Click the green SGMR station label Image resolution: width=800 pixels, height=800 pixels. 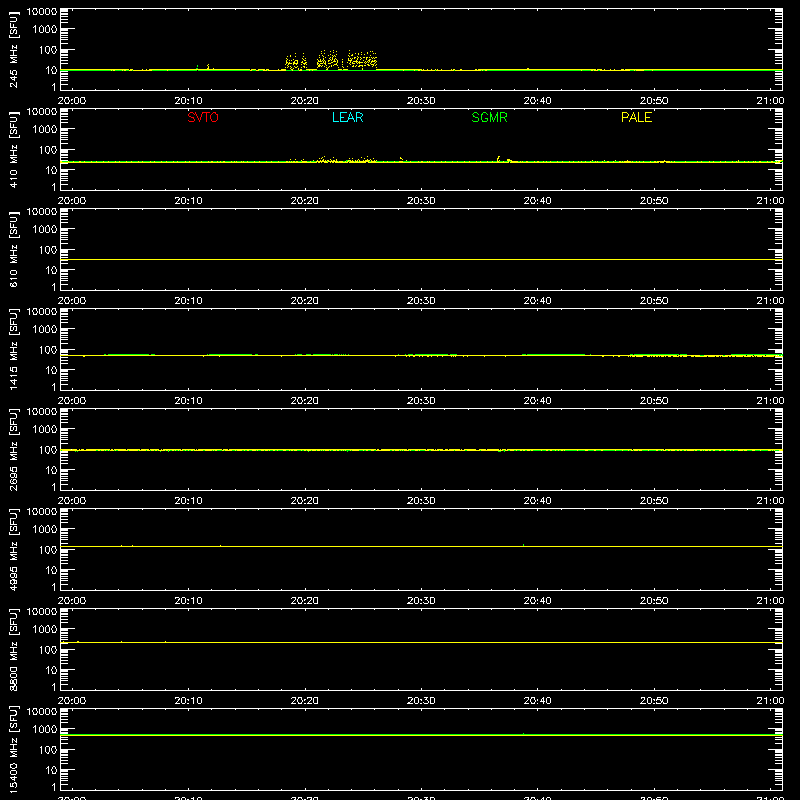pos(489,117)
